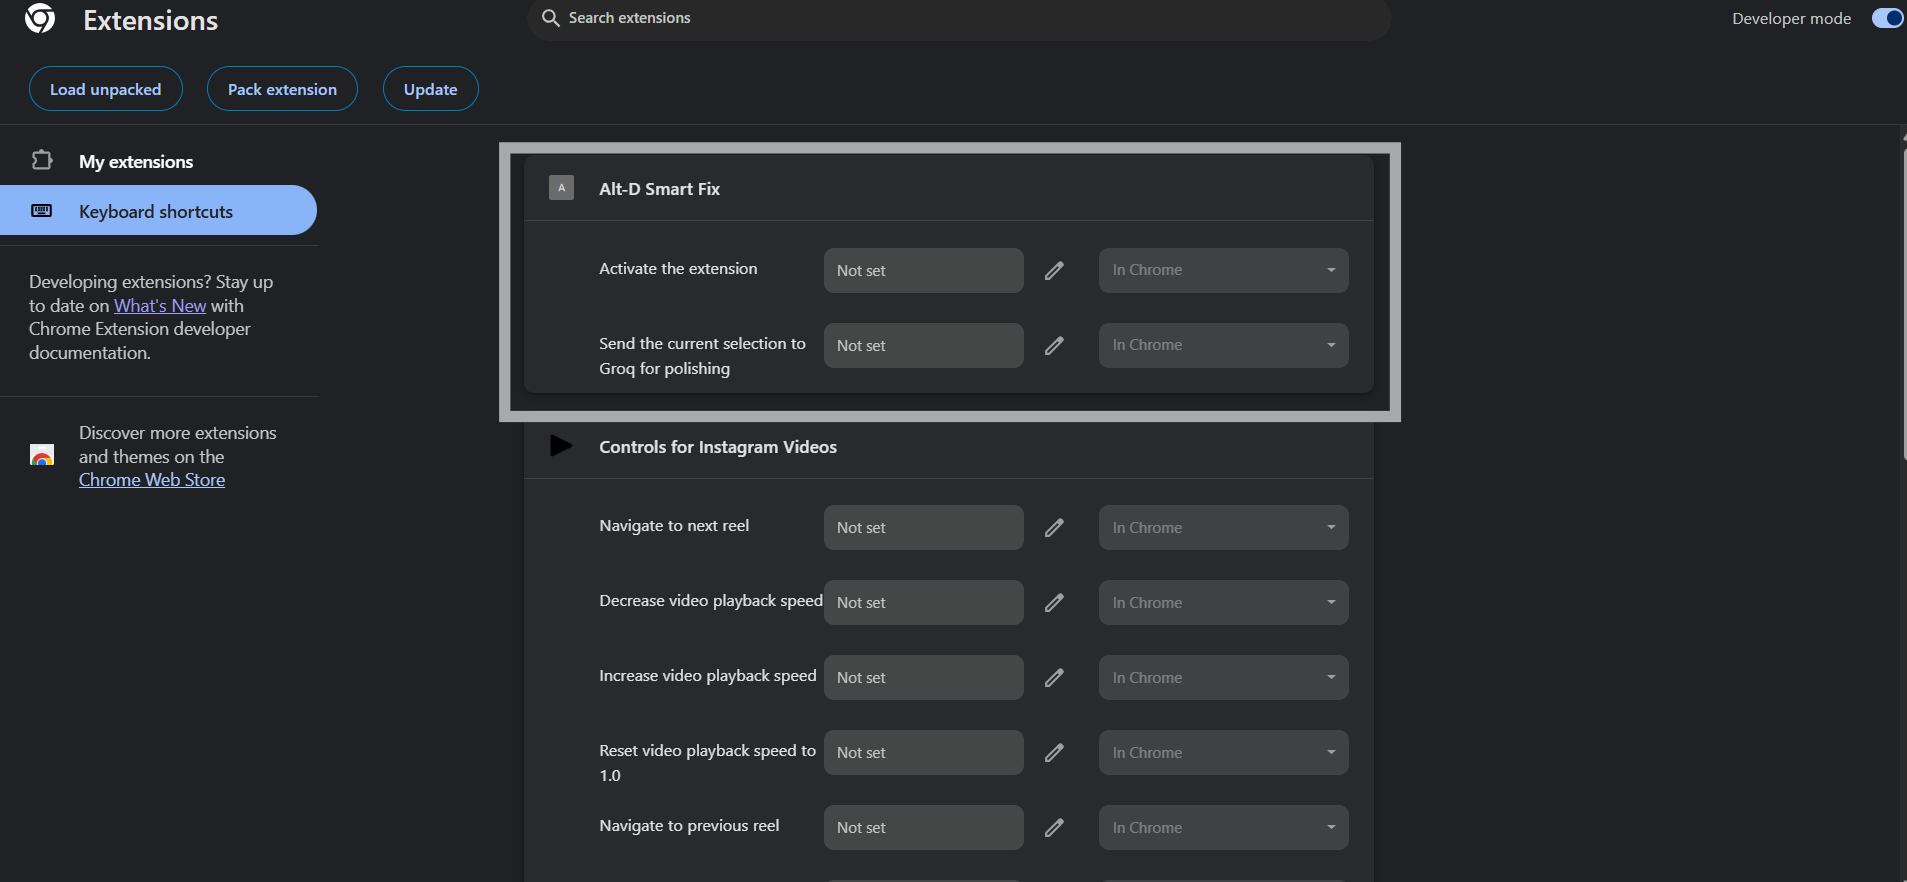Open scope dropdown for Decrease video playback speed
The image size is (1907, 882).
tap(1223, 602)
